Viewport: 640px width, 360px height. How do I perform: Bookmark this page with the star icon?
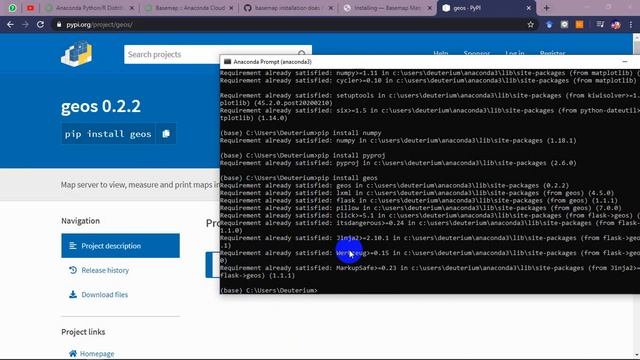coord(530,24)
